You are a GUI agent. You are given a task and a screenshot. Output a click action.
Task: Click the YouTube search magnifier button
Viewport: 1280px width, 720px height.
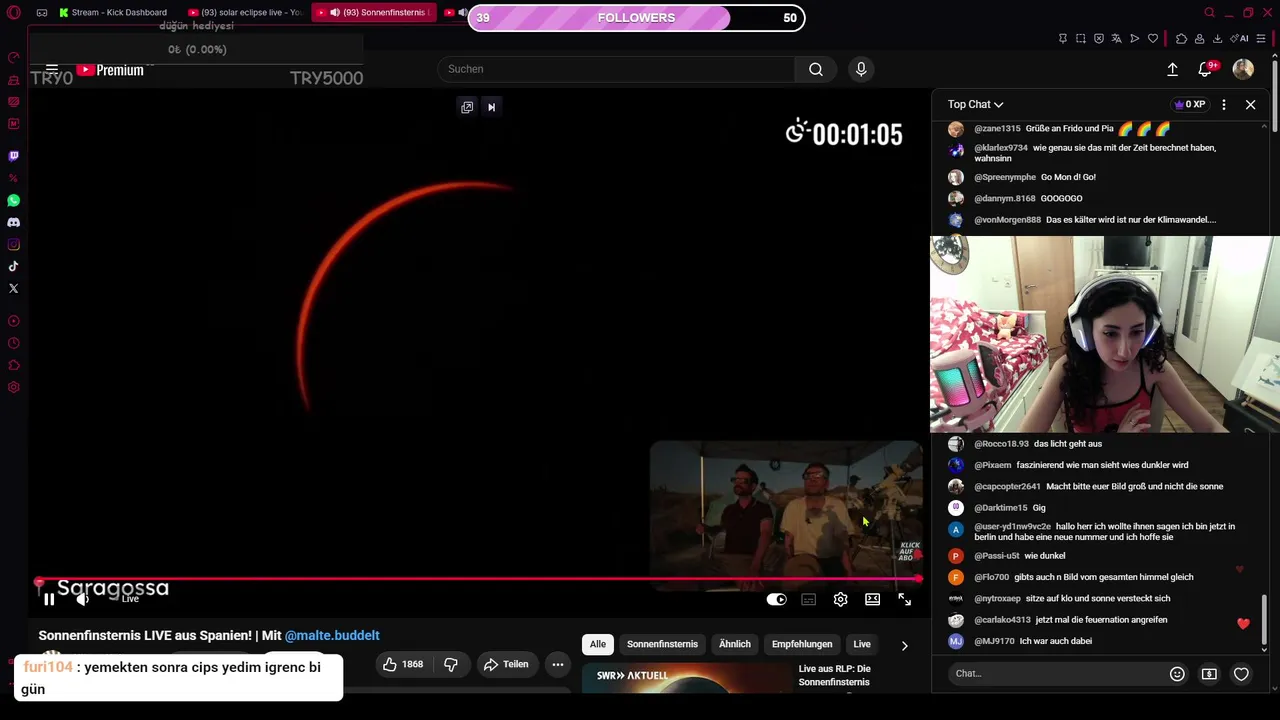816,69
